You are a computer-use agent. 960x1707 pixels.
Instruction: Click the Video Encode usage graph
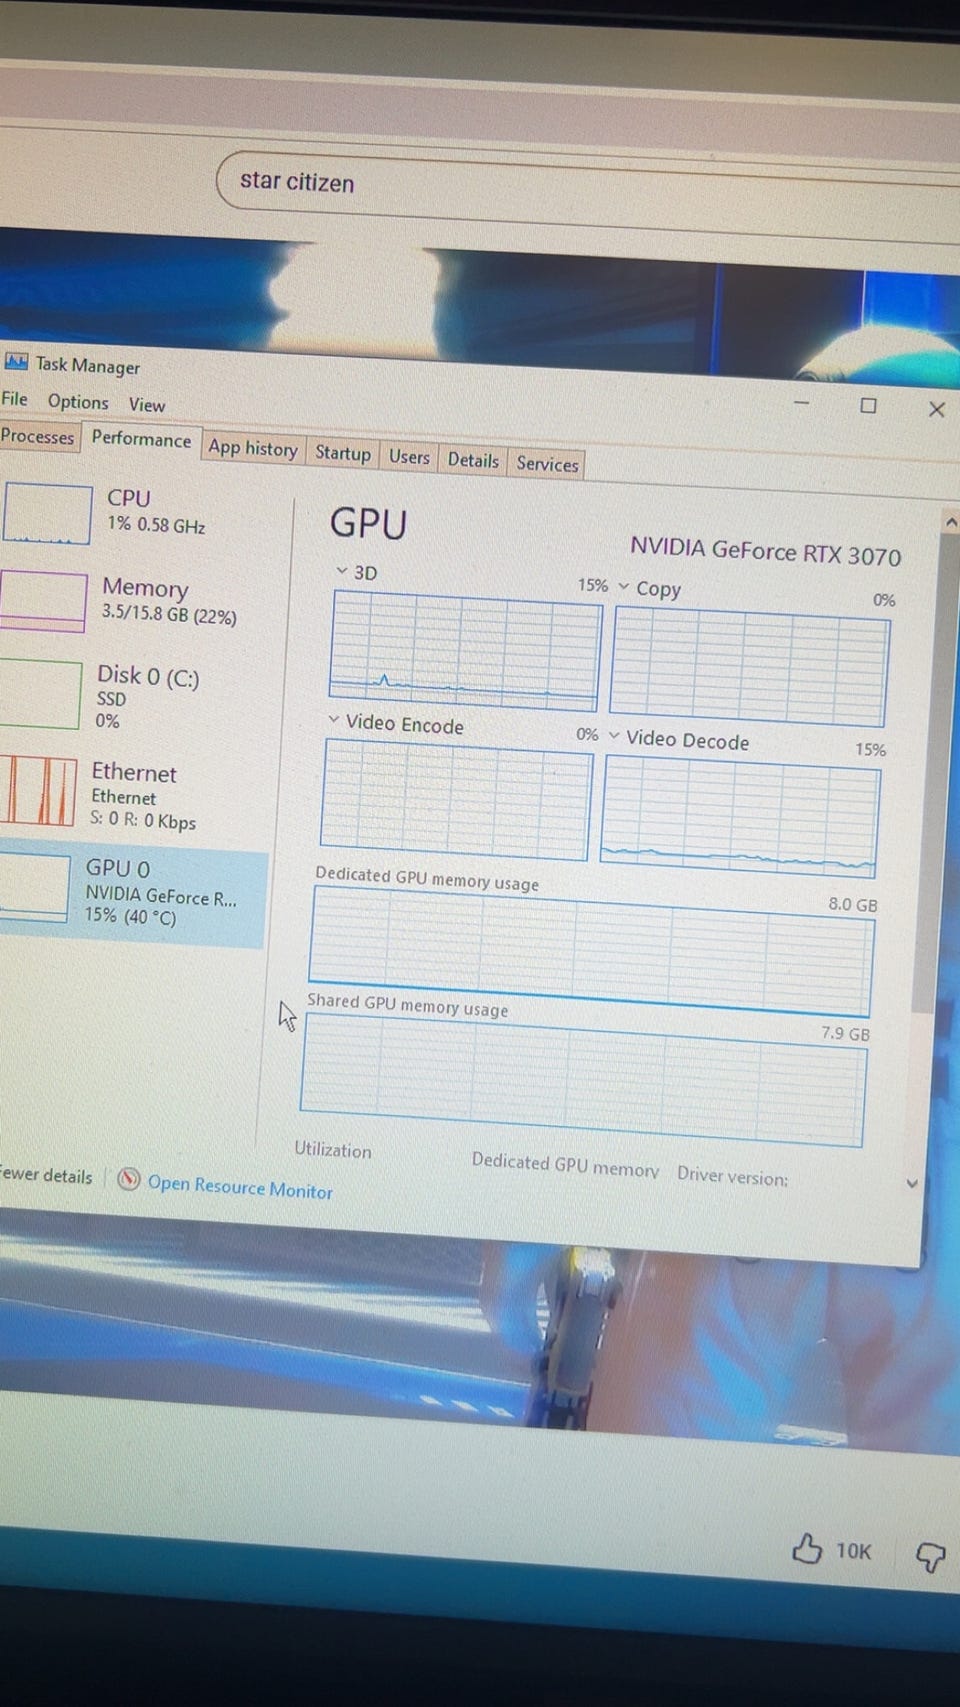coord(456,800)
